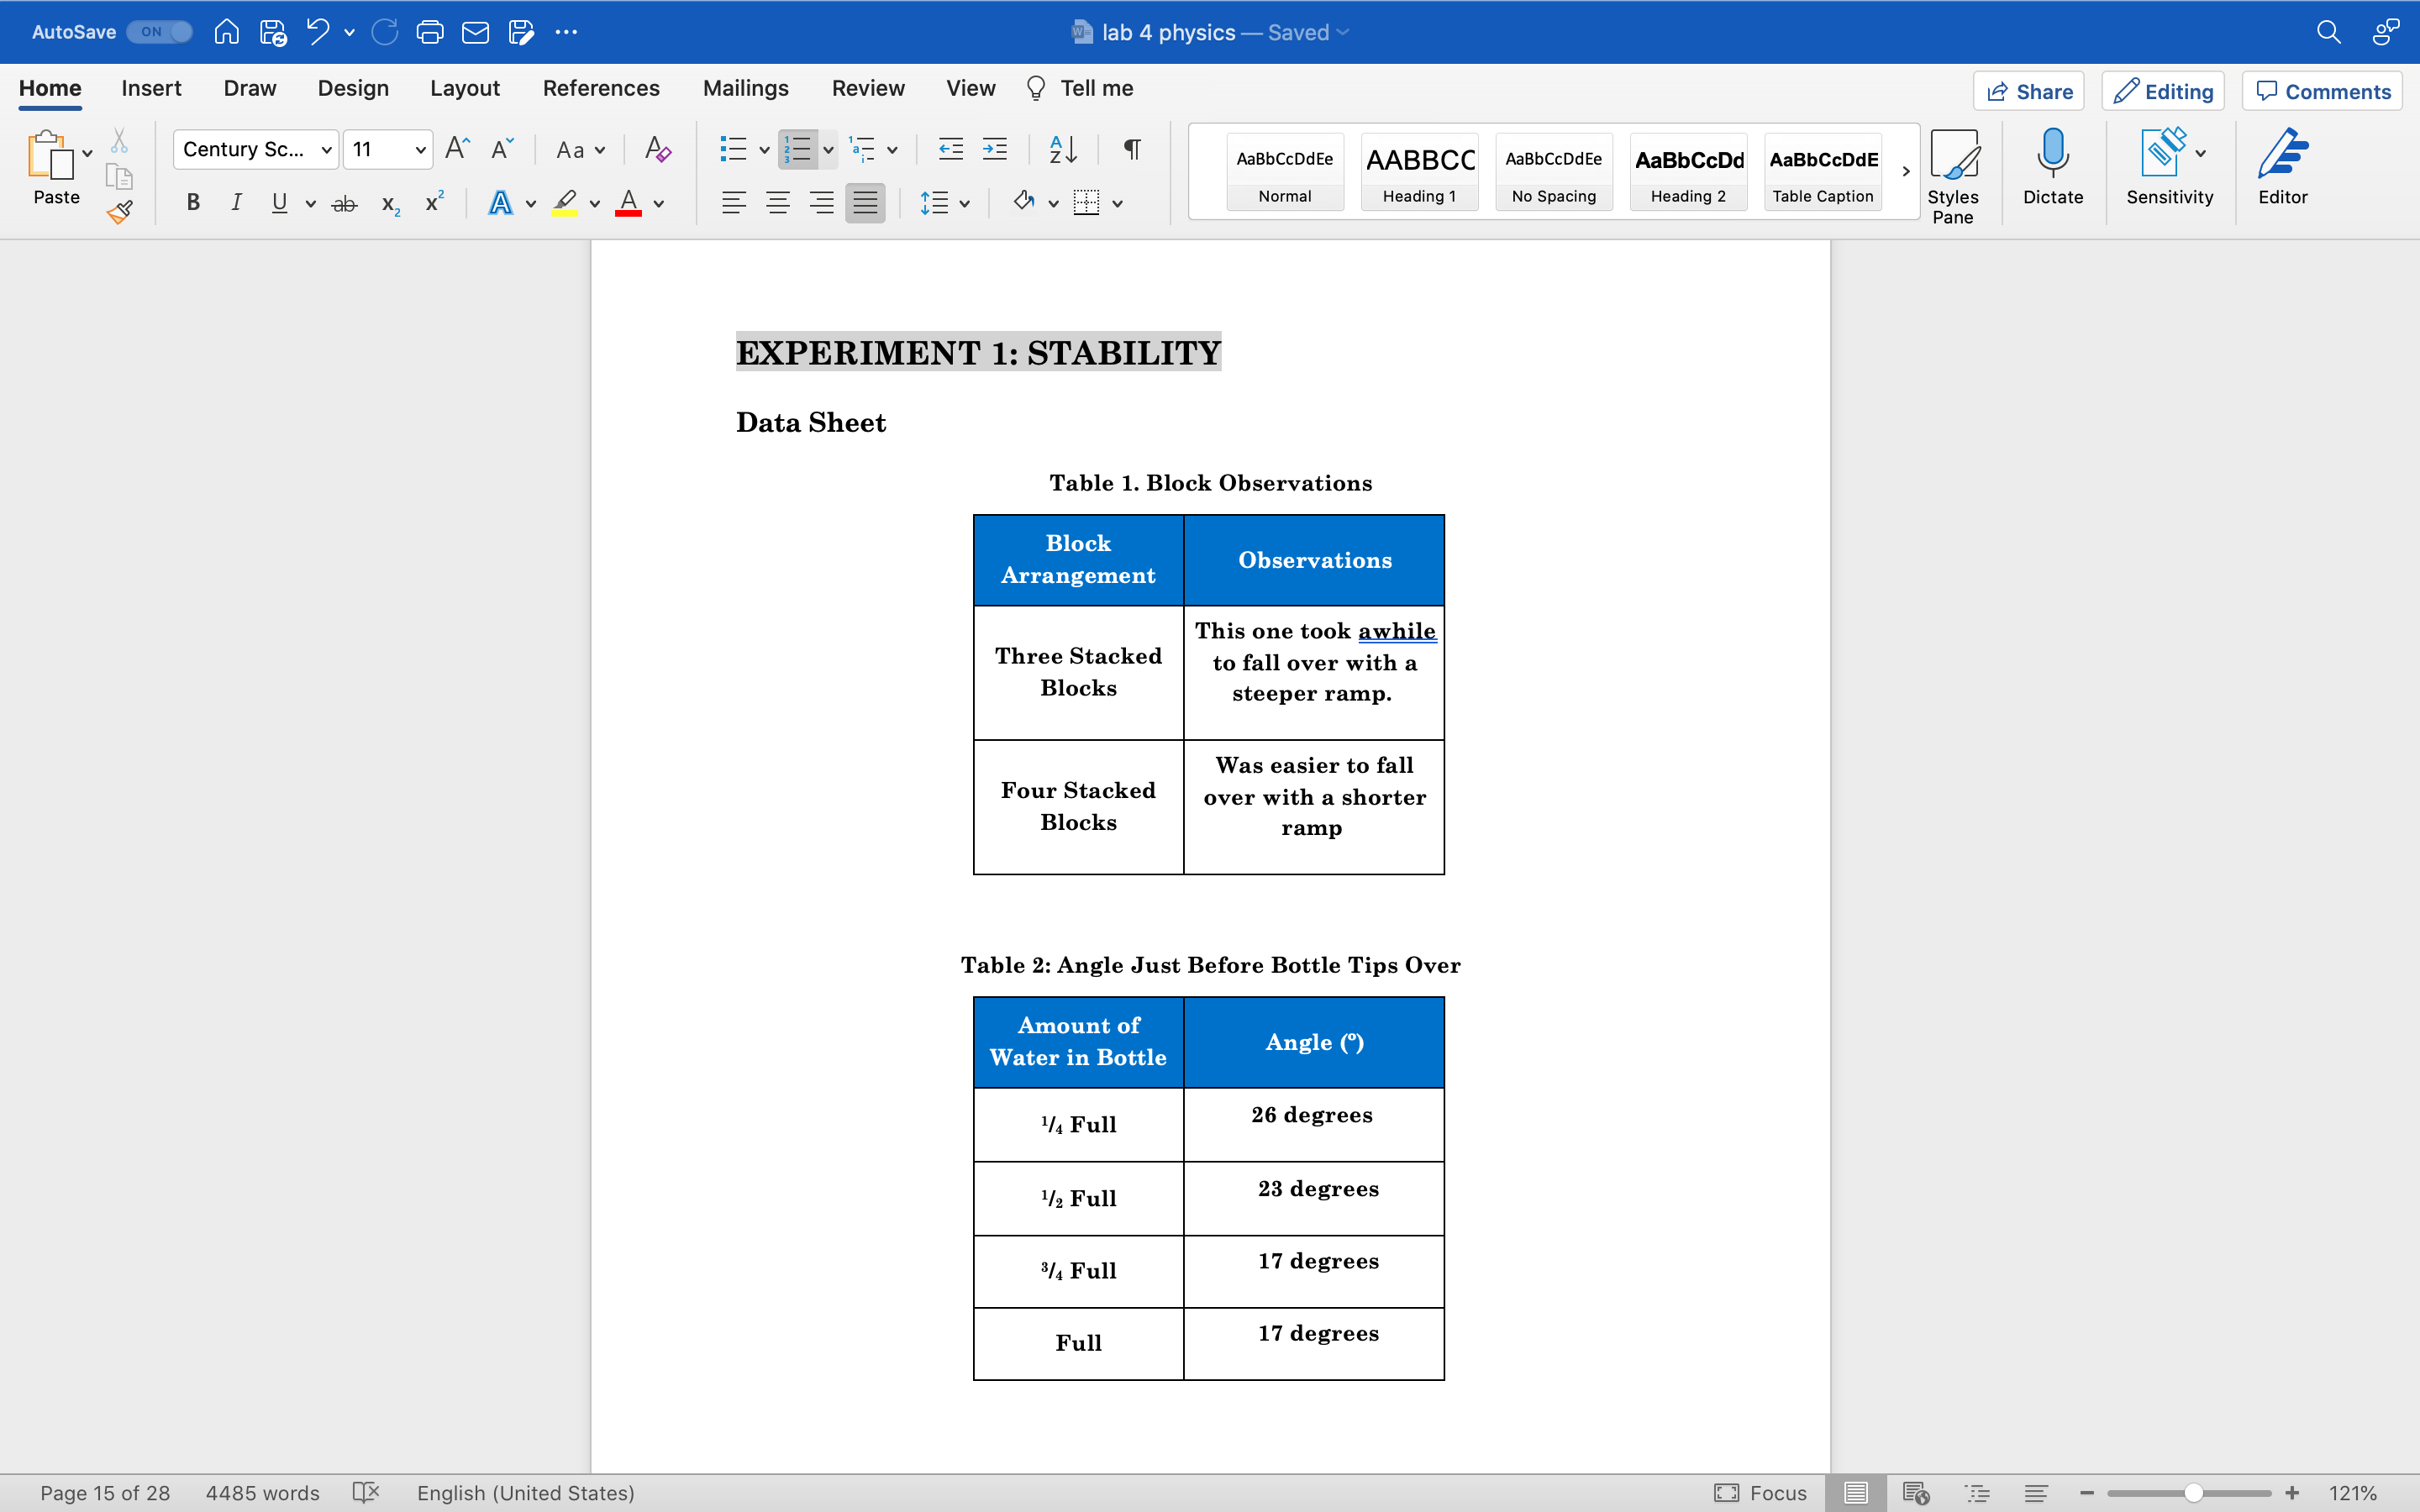Open the Format Painter tool
The image size is (2420, 1512).
click(x=119, y=212)
